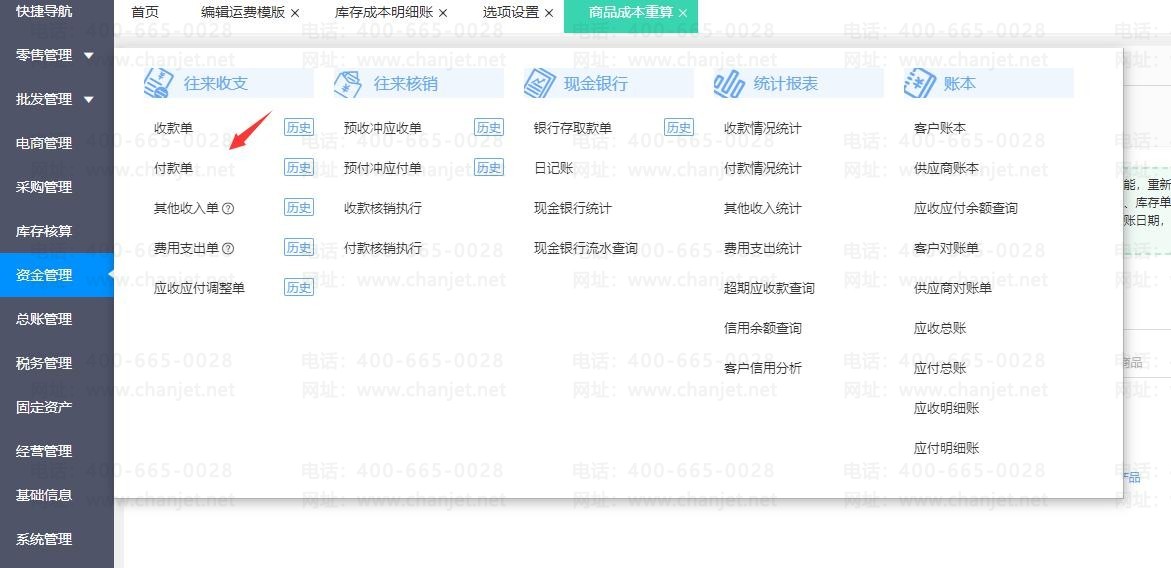Click help icon beside 其他收入单

tap(228, 209)
